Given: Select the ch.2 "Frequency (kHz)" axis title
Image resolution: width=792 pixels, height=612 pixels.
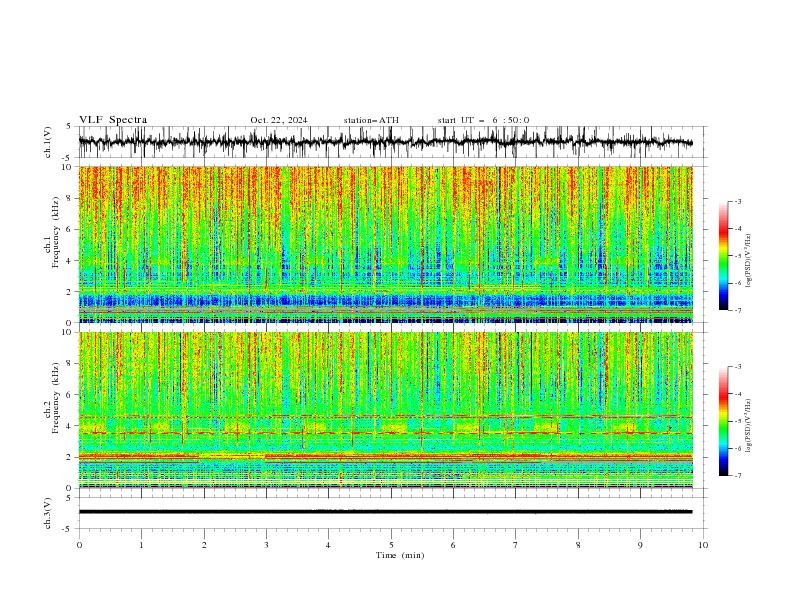Looking at the screenshot, I should pyautogui.click(x=56, y=398).
